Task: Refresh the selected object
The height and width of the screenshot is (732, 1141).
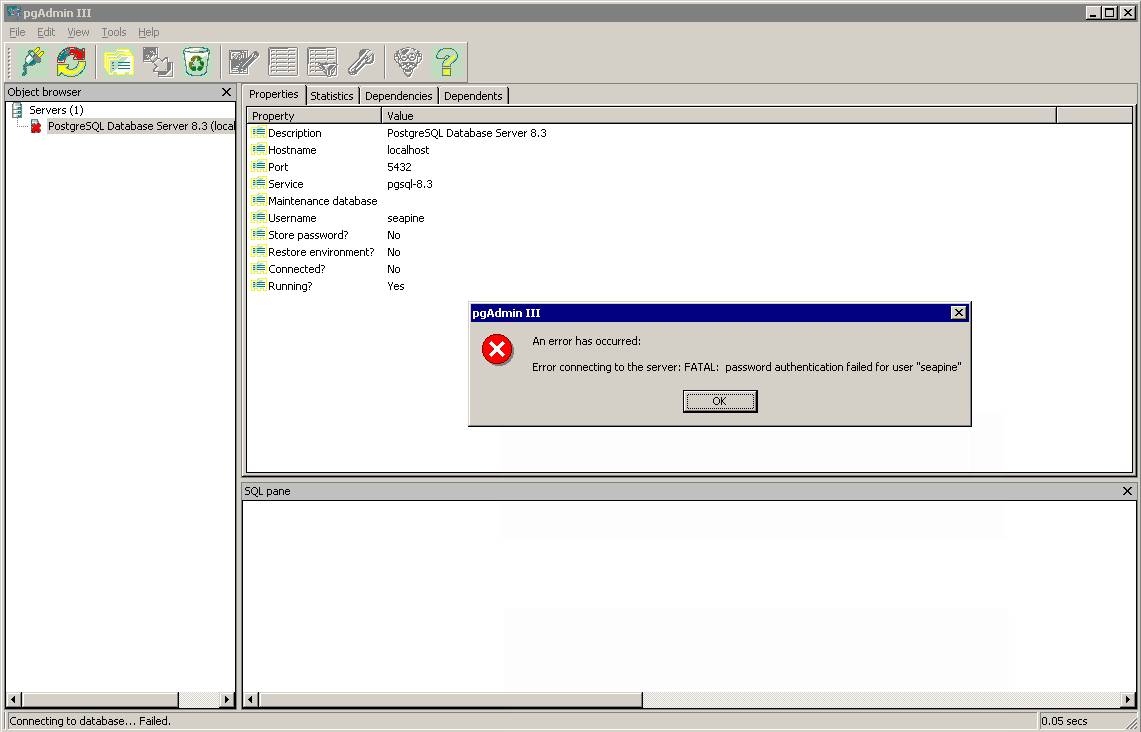Action: point(71,62)
